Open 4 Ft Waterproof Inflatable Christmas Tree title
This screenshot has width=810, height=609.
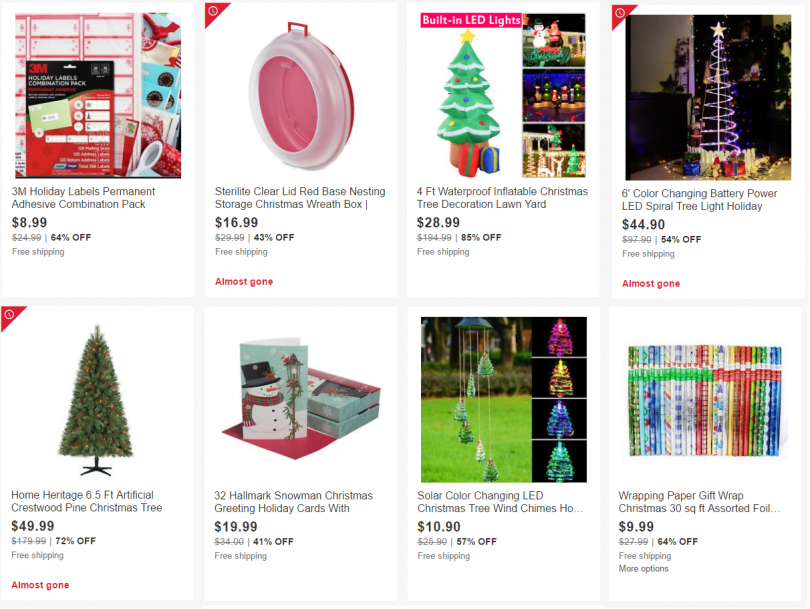point(502,198)
